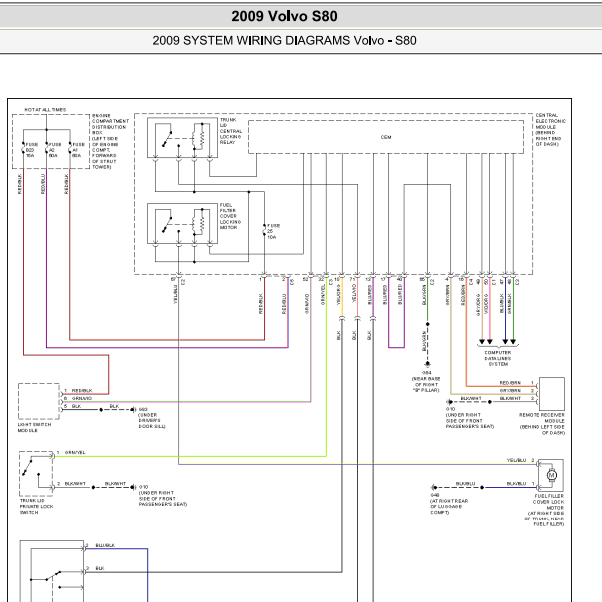The width and height of the screenshot is (602, 602).
Task: Click the motor "M" symbol in fuel filler motor
Action: pos(552,475)
